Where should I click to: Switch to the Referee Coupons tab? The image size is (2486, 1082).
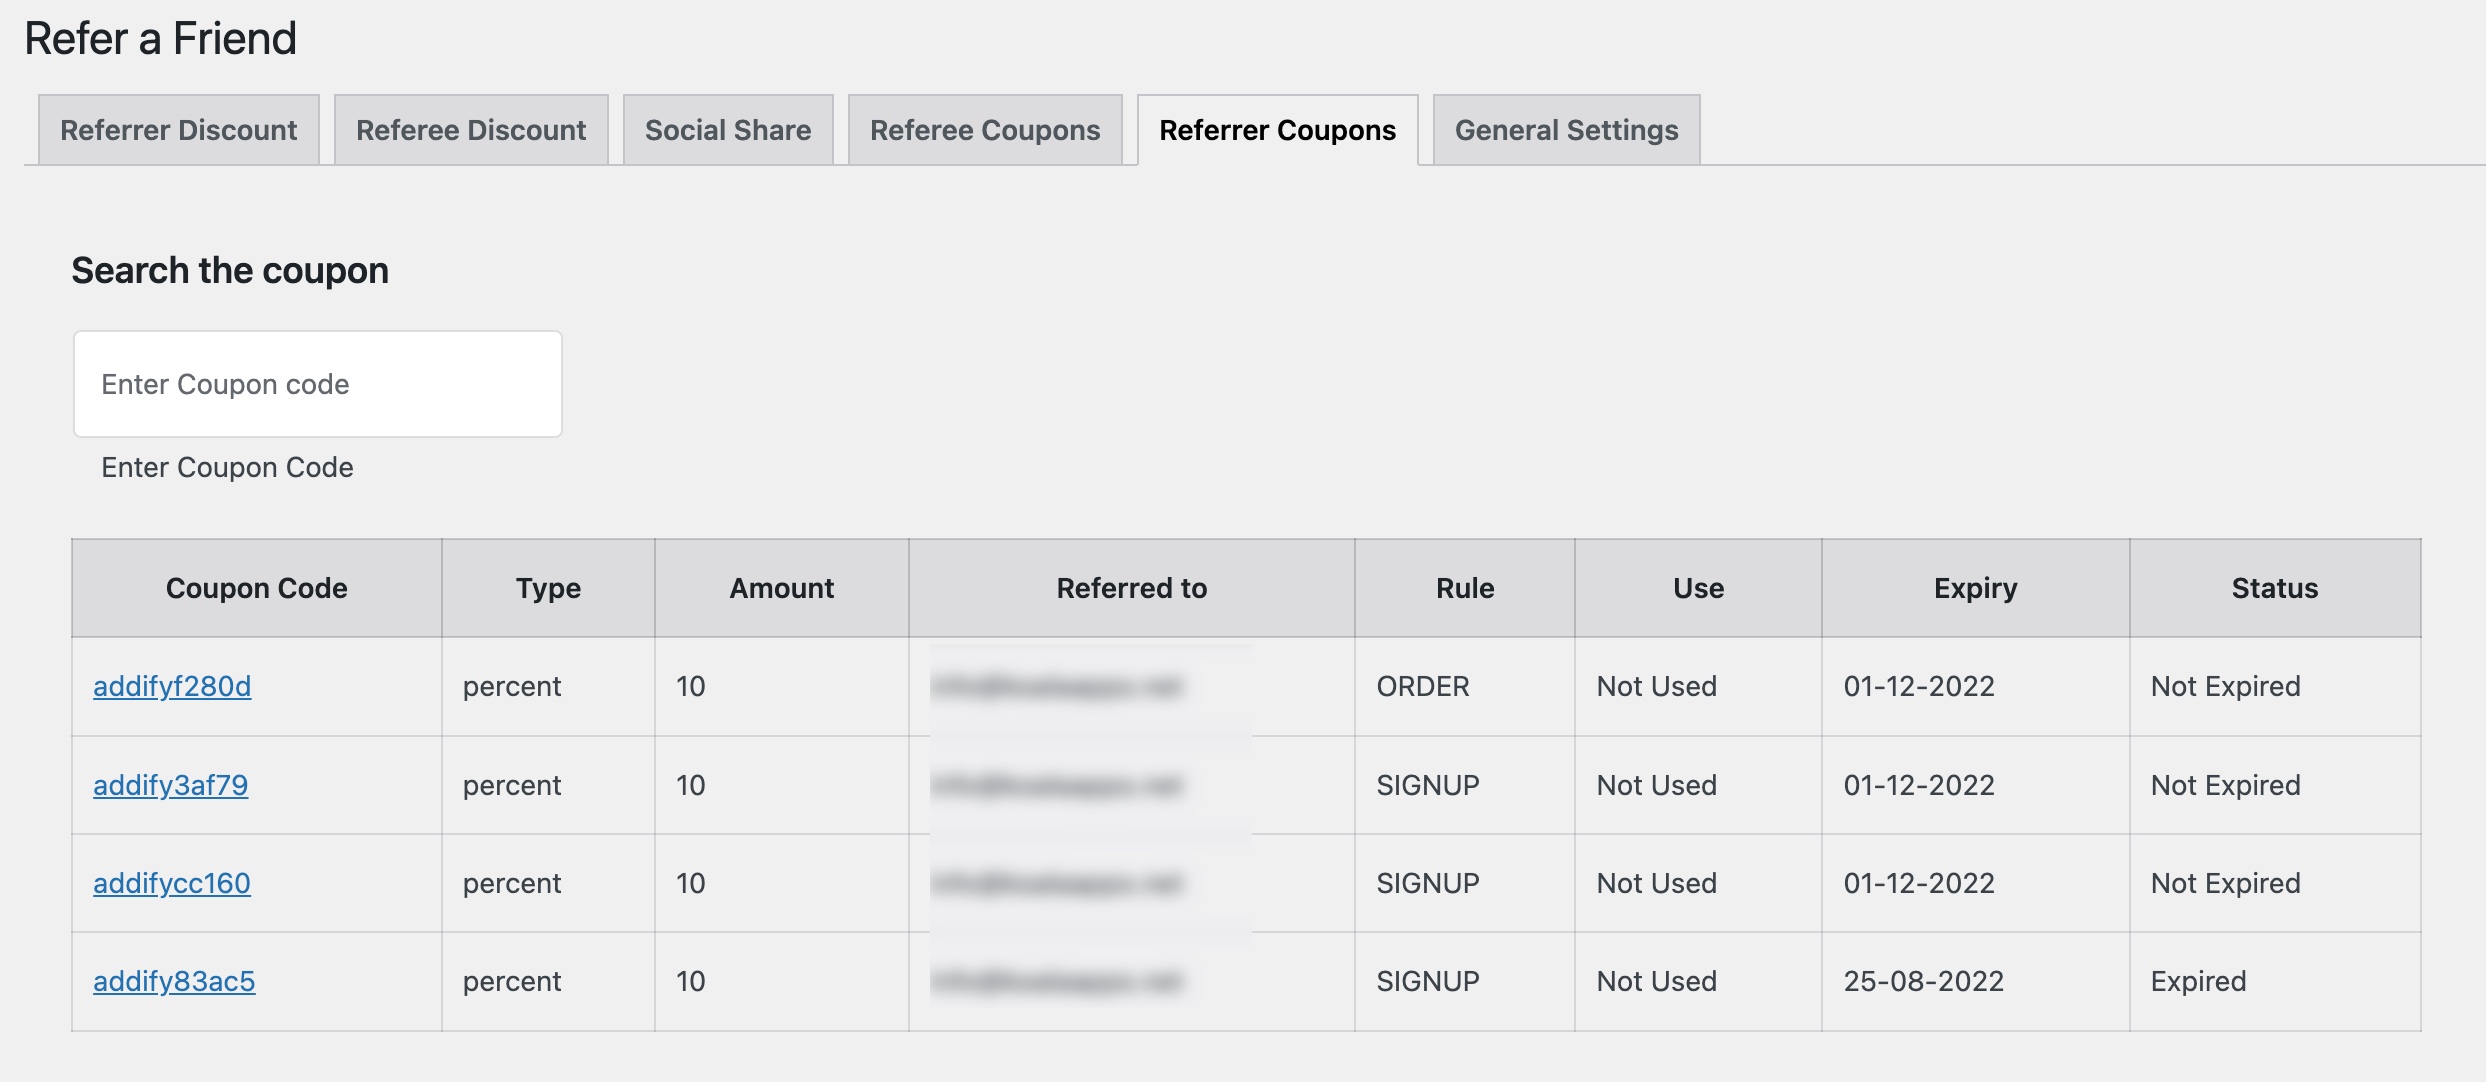[984, 129]
